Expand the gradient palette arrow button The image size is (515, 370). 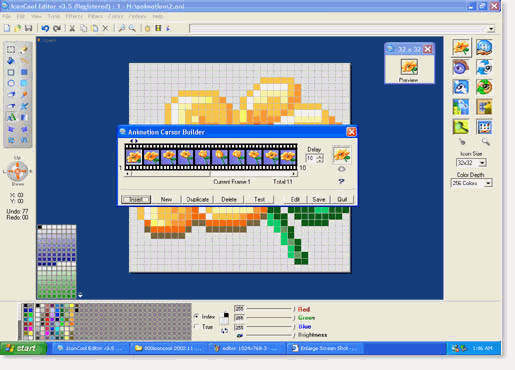tap(80, 295)
